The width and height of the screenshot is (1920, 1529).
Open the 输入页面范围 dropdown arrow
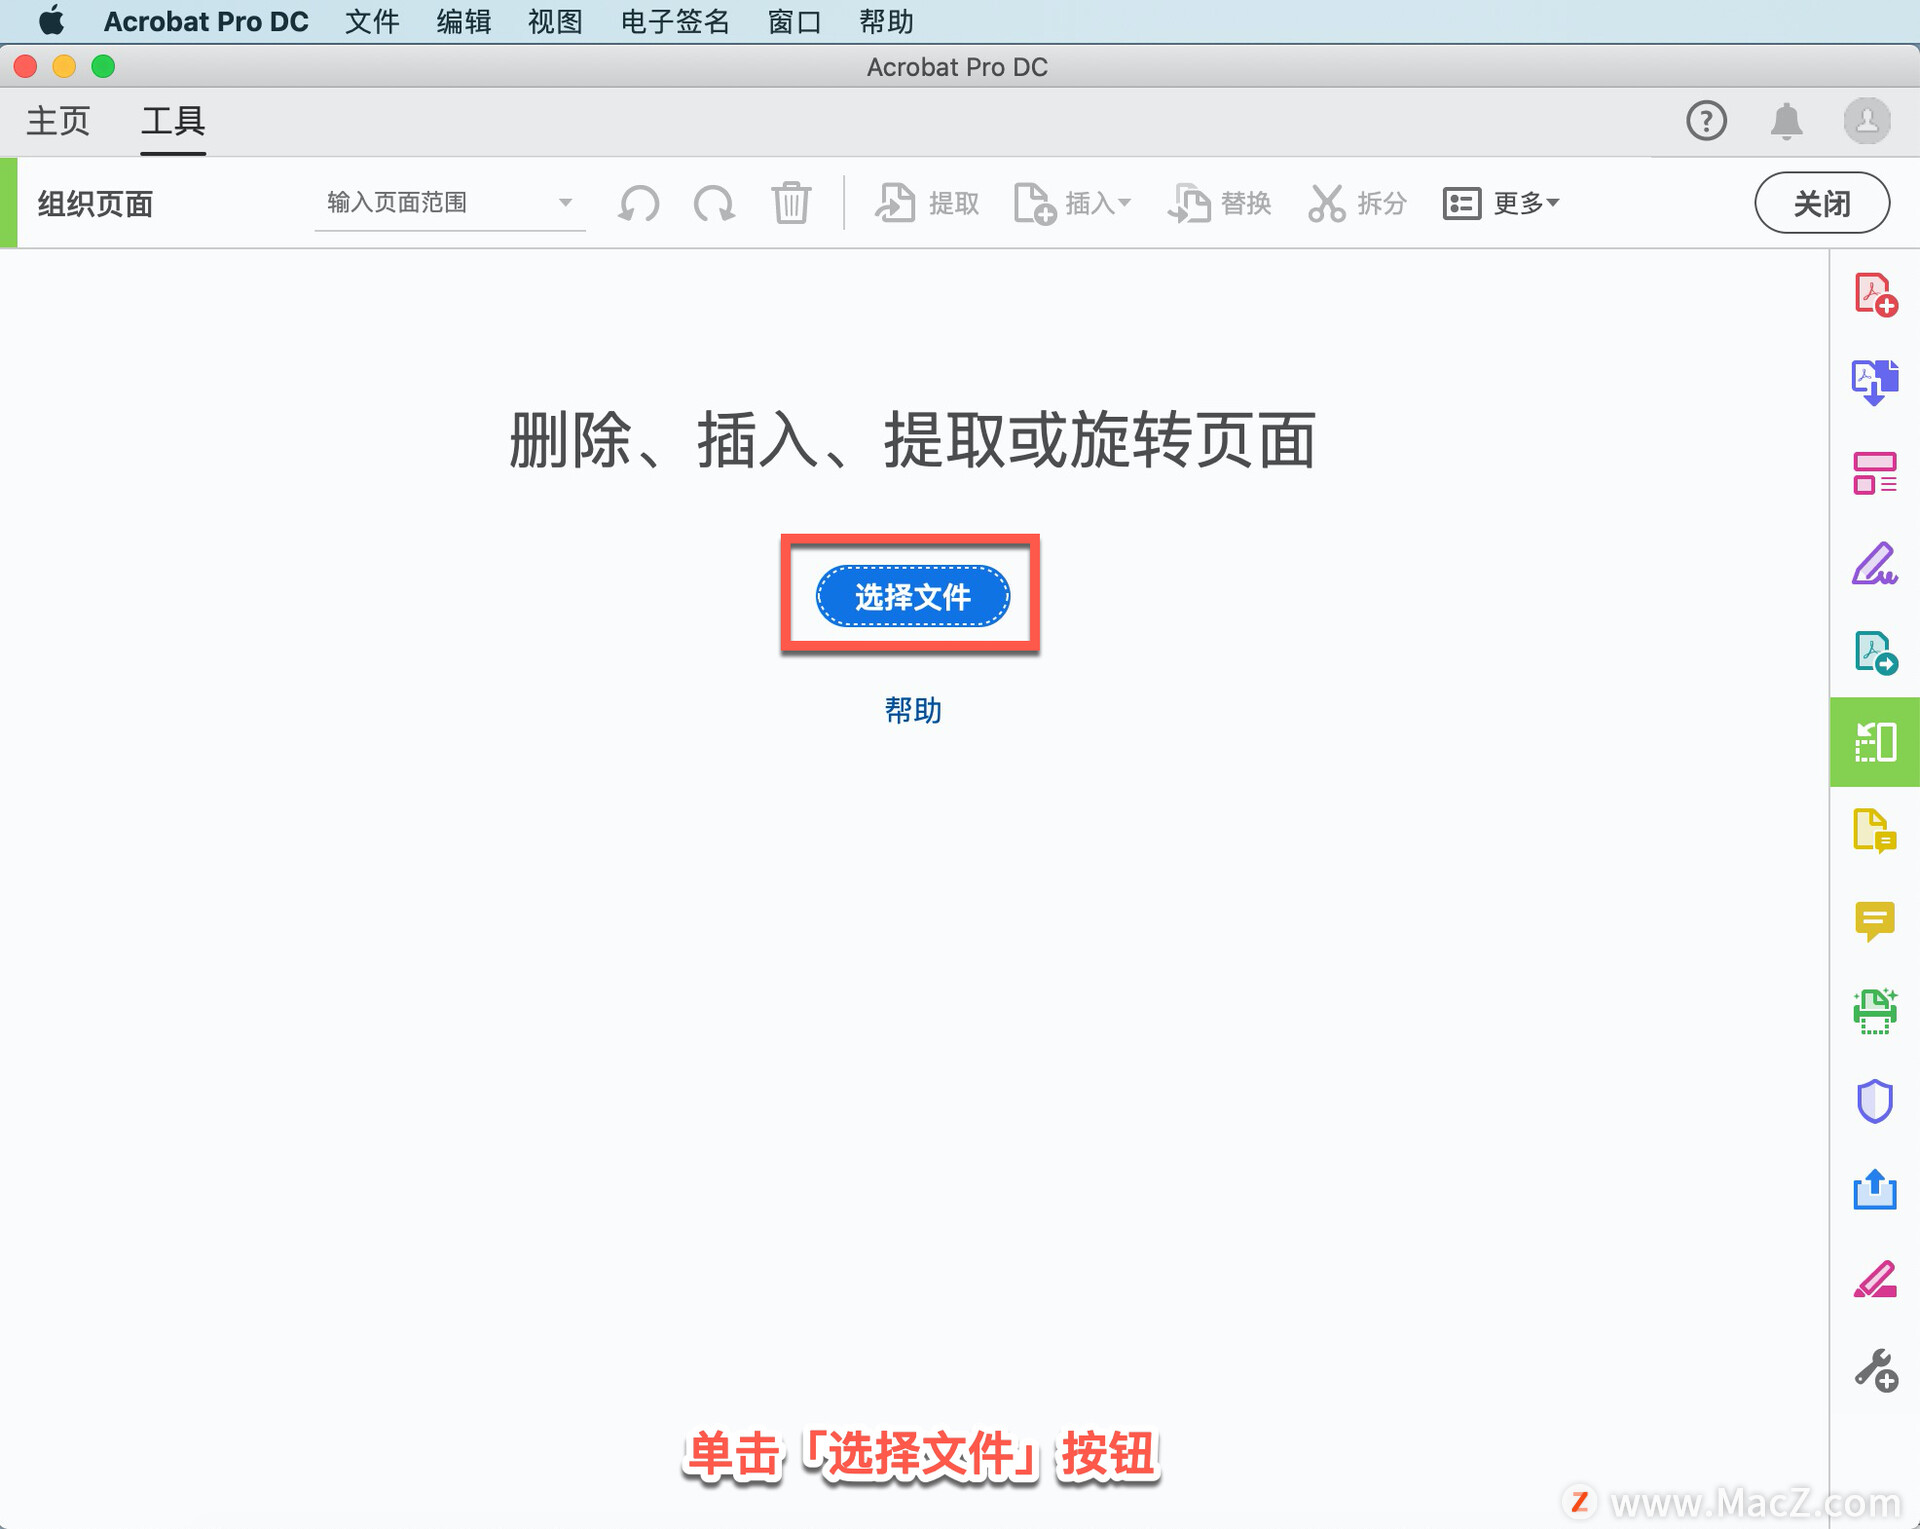(x=565, y=203)
